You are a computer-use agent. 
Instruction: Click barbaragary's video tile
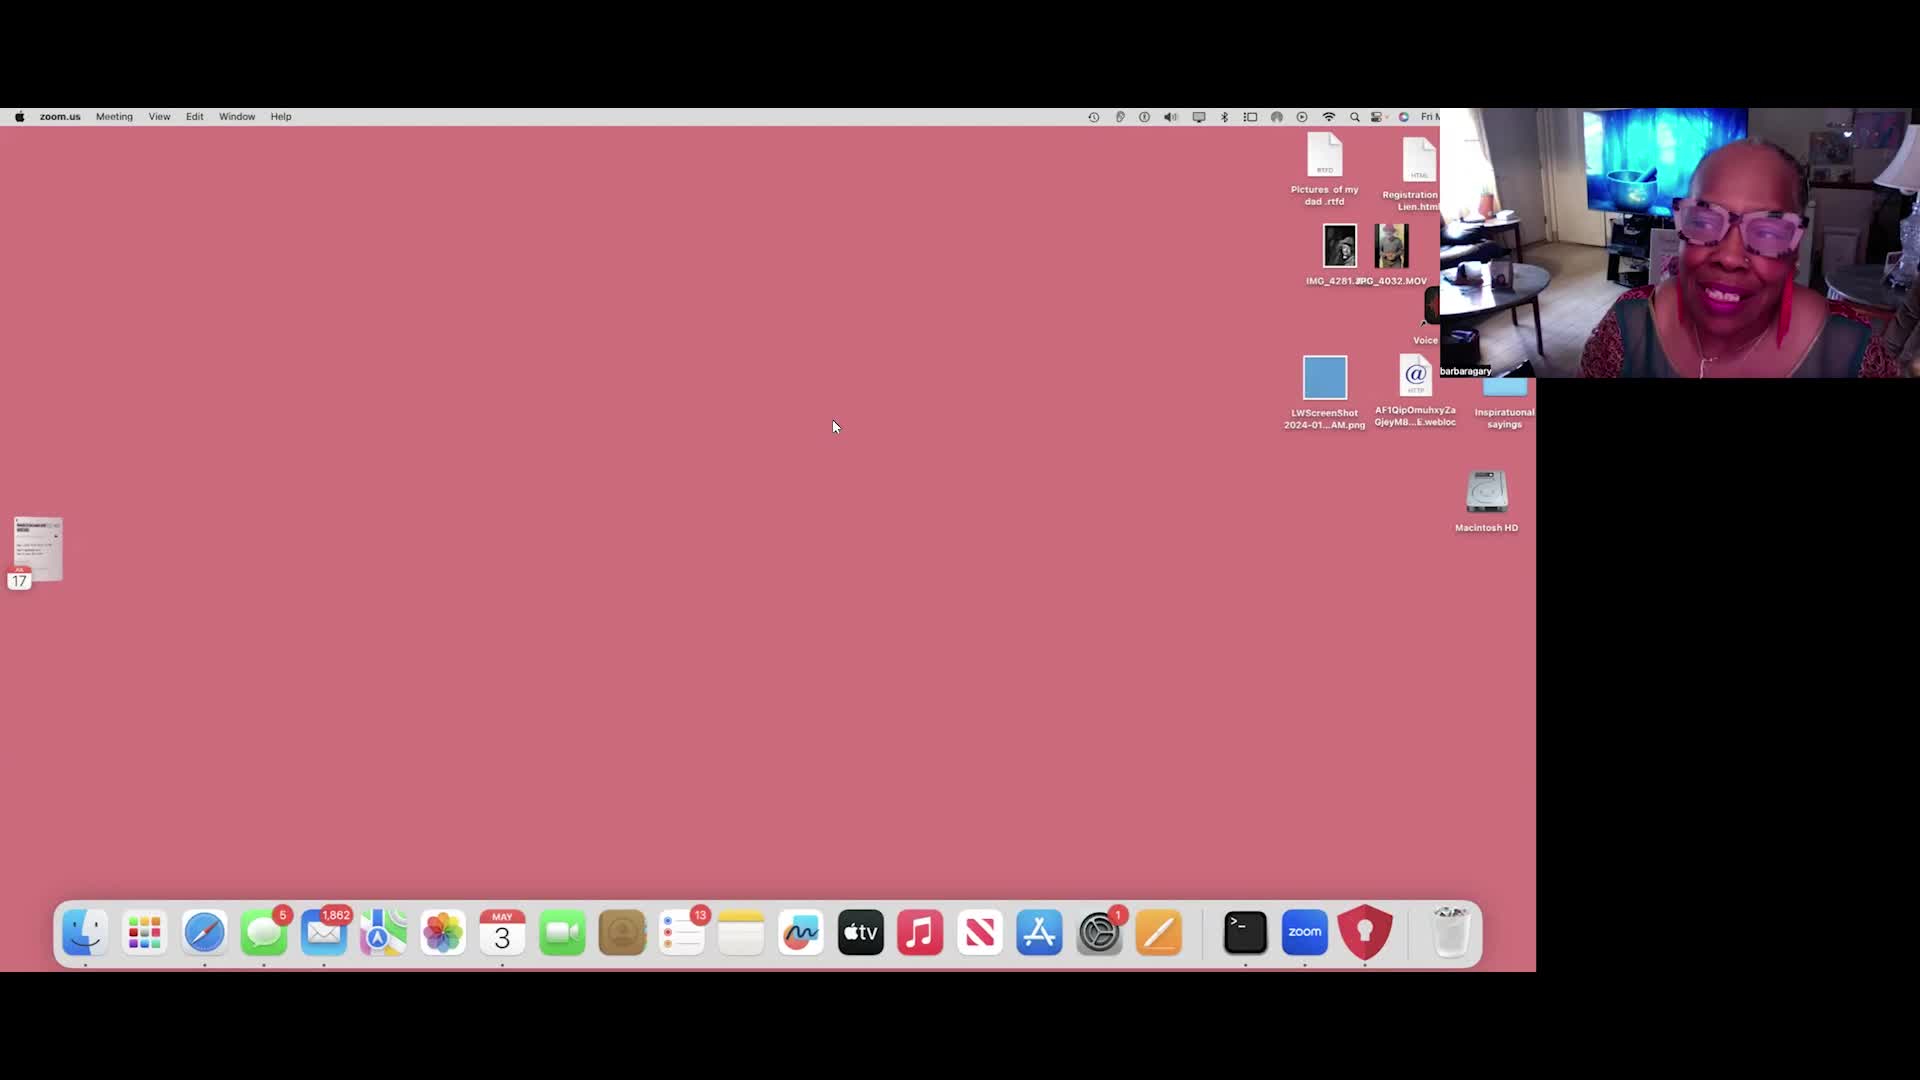(1680, 243)
